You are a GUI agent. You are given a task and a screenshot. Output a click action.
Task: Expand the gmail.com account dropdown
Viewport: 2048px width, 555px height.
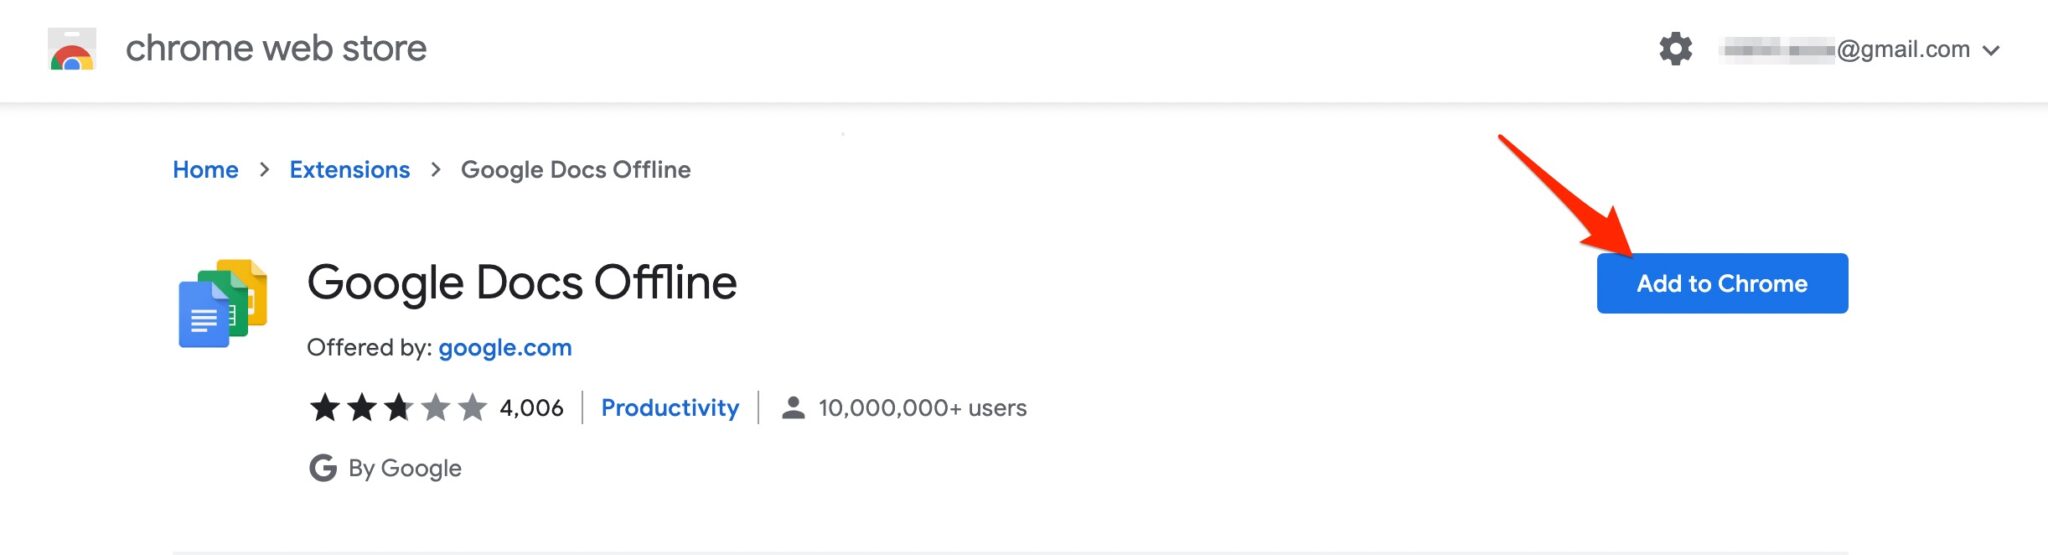(x=1860, y=49)
